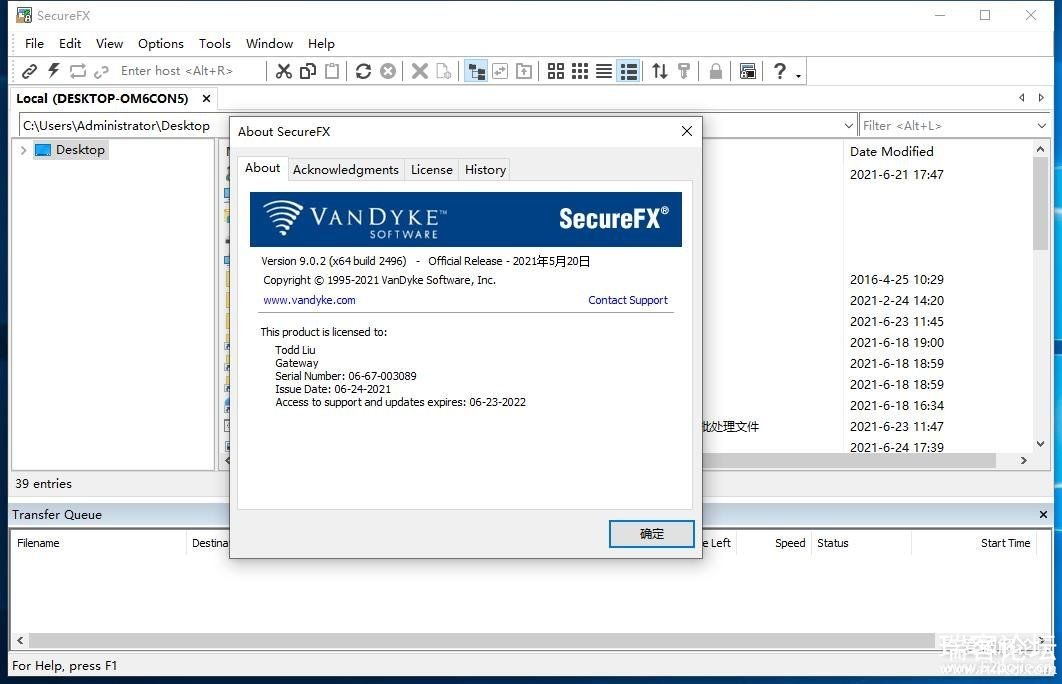Open the Help menu
This screenshot has width=1062, height=684.
321,43
